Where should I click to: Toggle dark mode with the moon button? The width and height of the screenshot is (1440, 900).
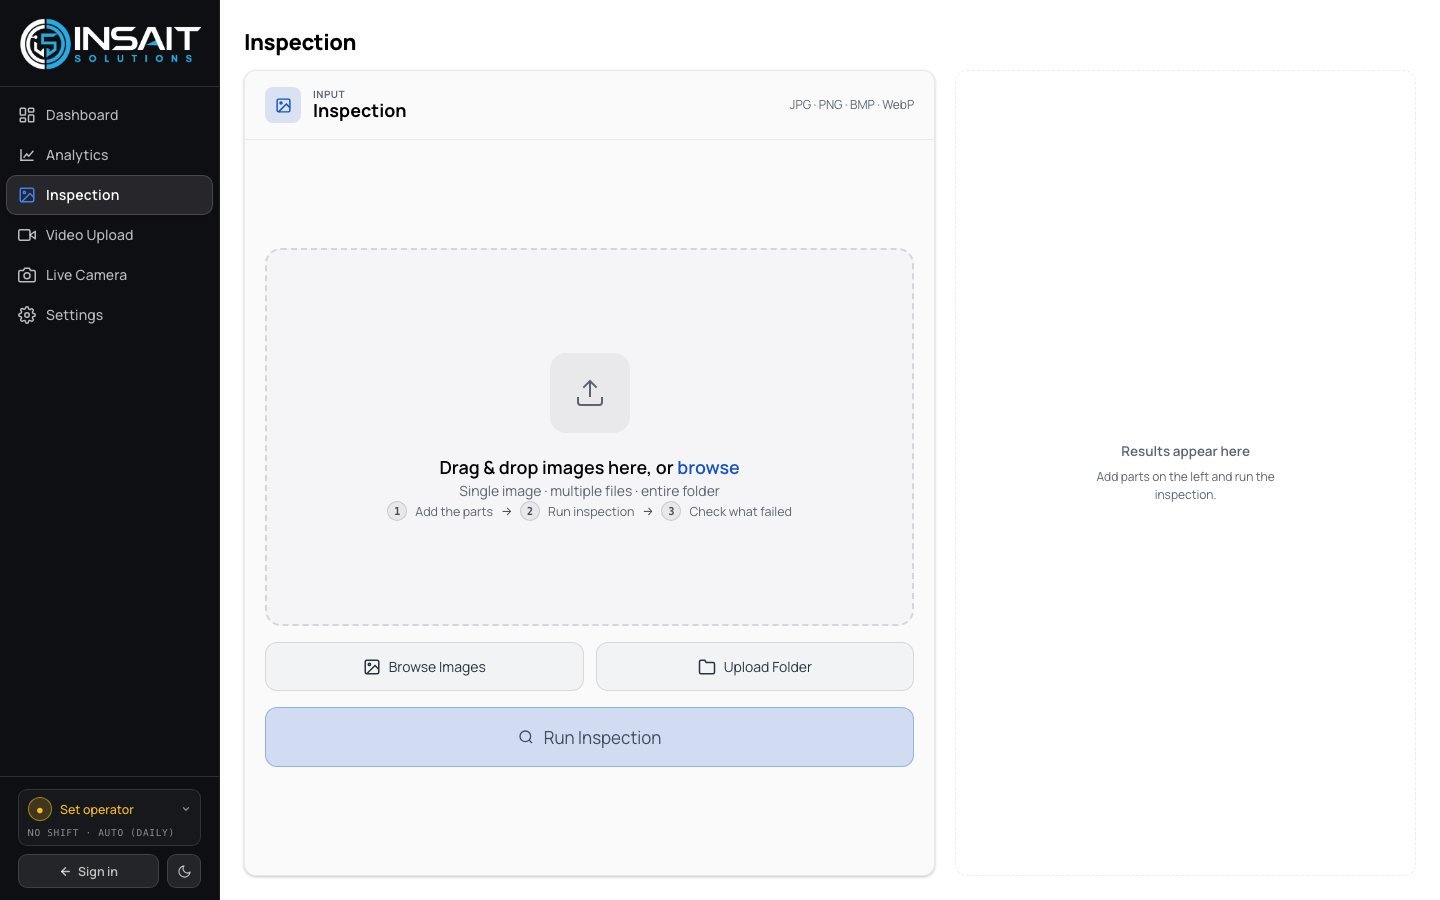click(184, 871)
